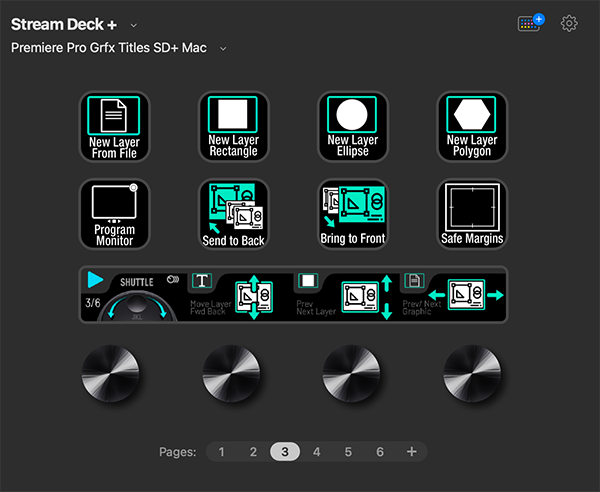Select the New Layer Polygon key
The width and height of the screenshot is (600, 492).
(x=472, y=127)
